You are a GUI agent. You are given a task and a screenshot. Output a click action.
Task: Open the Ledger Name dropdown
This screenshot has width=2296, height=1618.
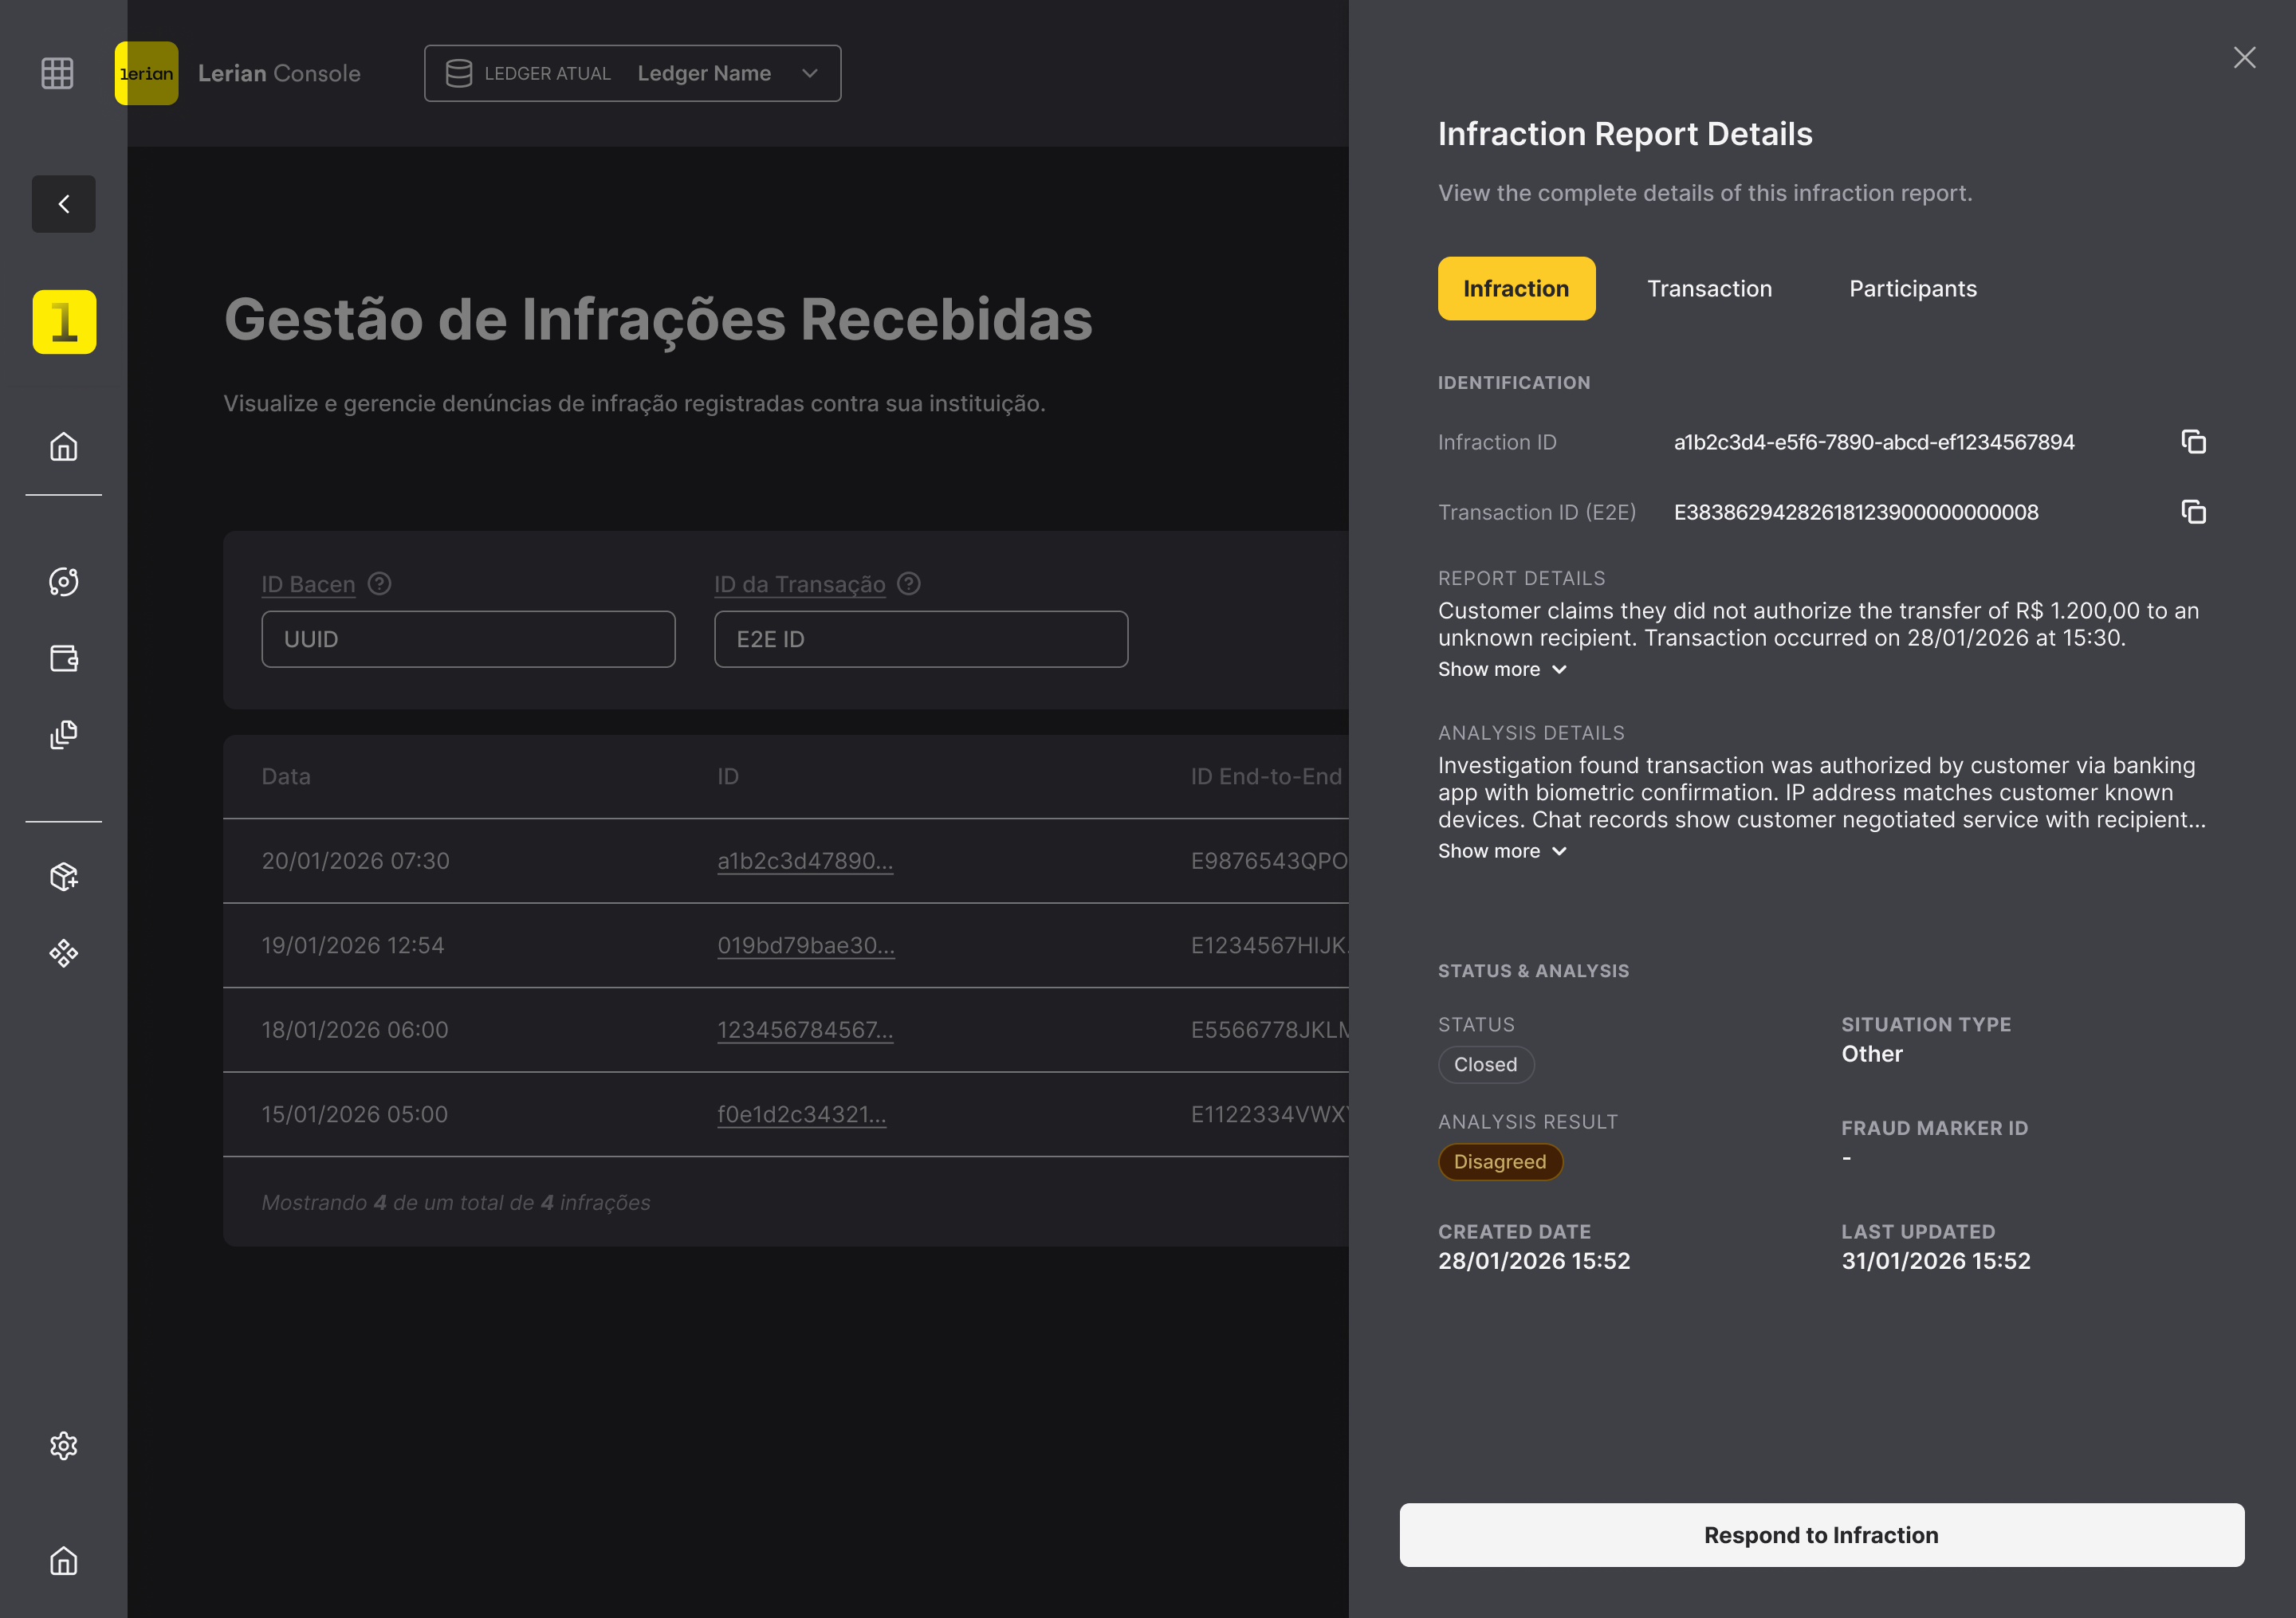(632, 73)
